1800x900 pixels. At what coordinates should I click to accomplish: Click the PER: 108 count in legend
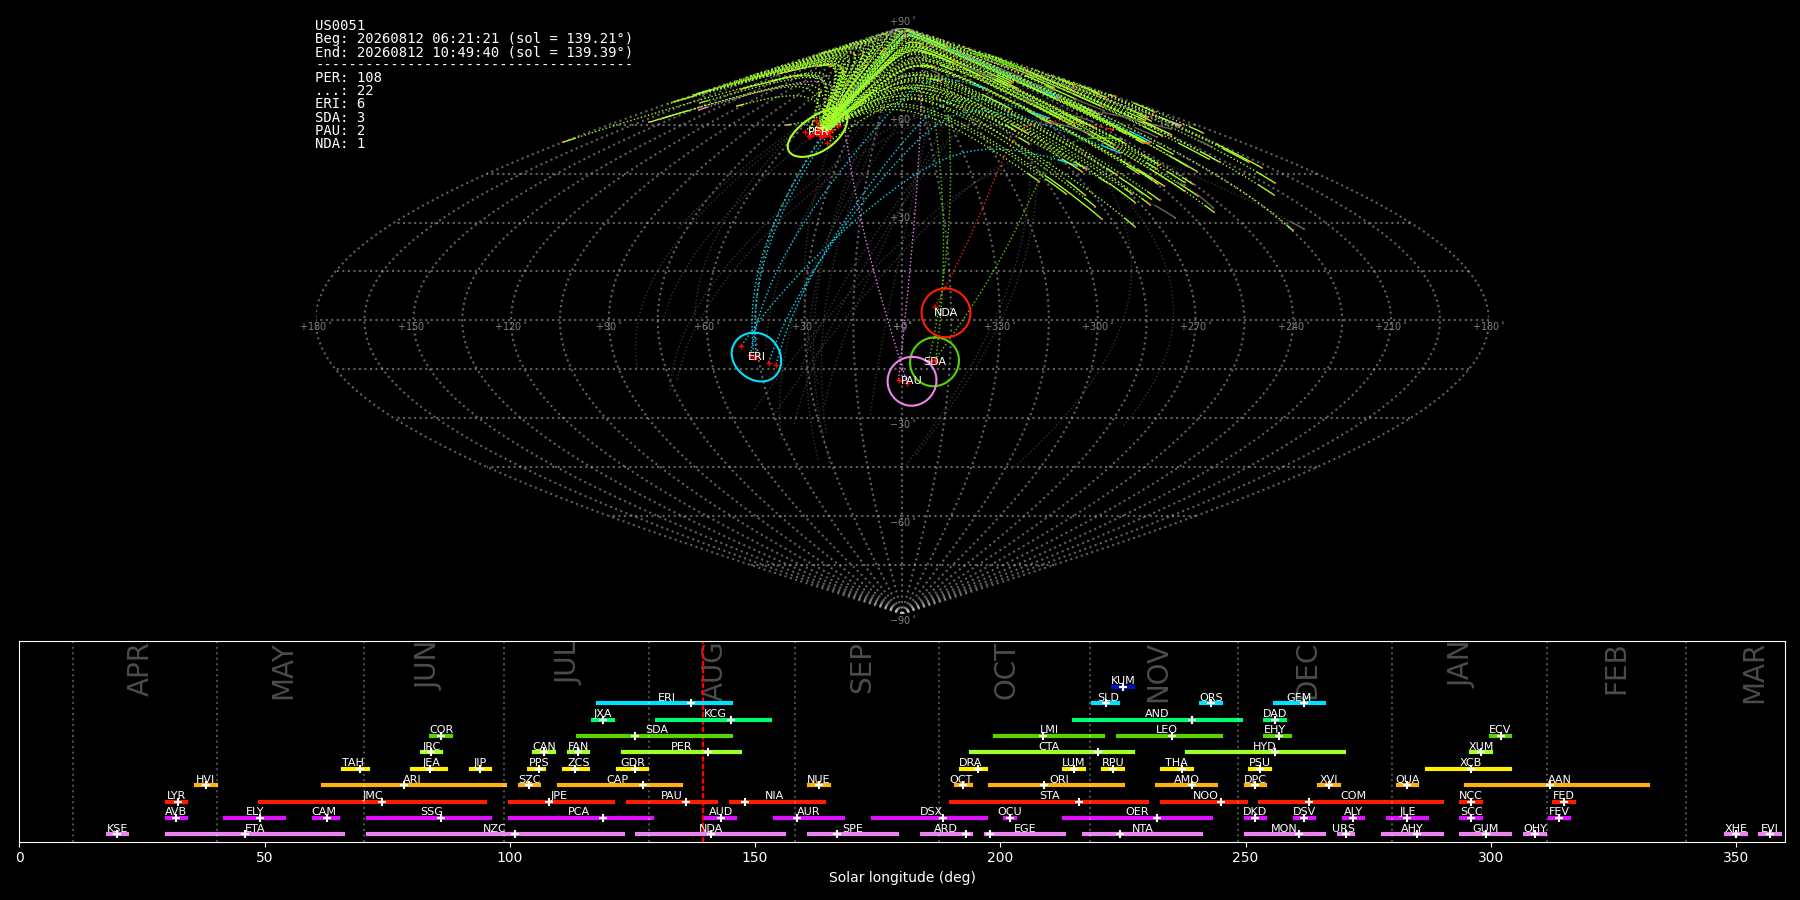348,78
